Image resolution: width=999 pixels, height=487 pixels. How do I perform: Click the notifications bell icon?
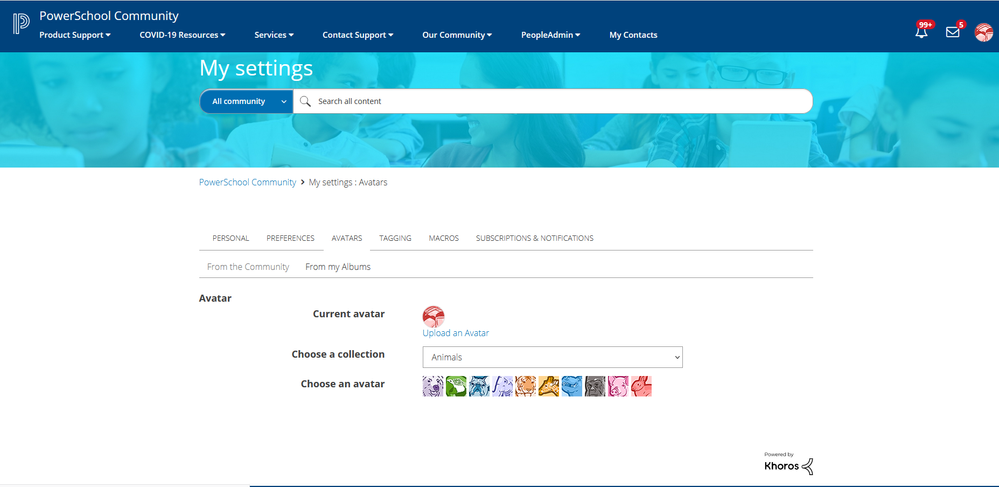point(921,32)
